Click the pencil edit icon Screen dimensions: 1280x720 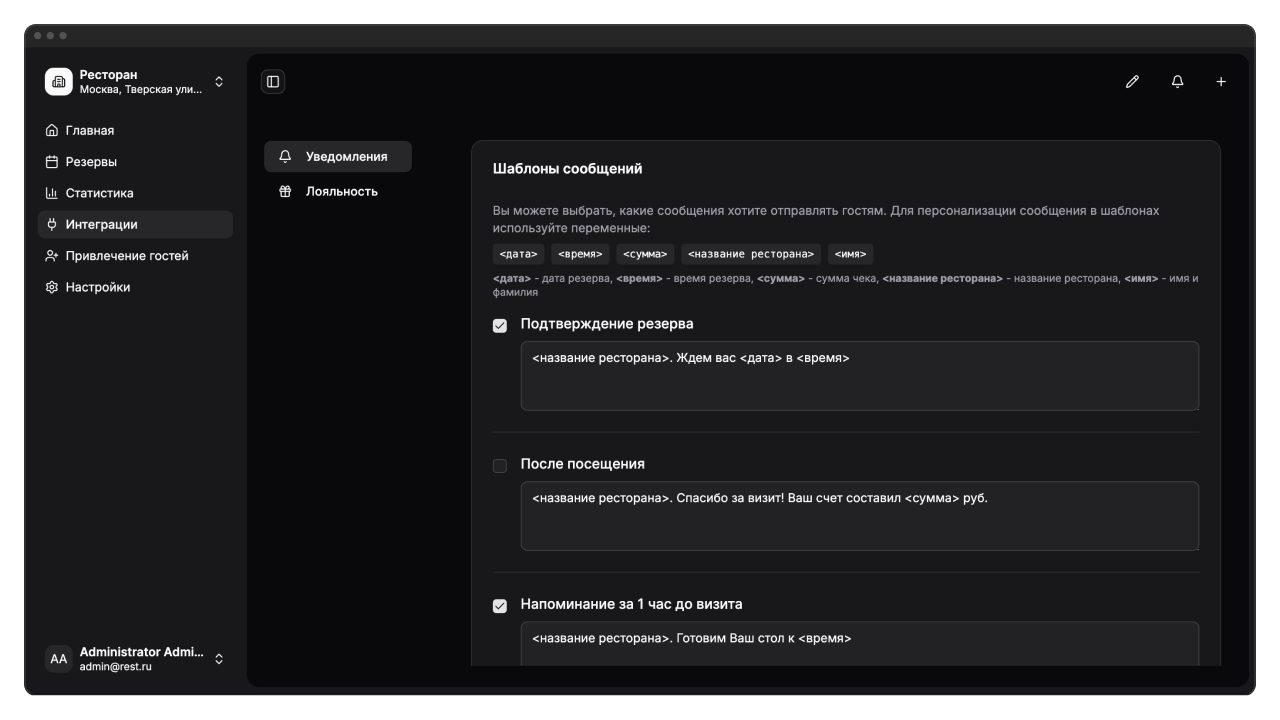[1132, 82]
